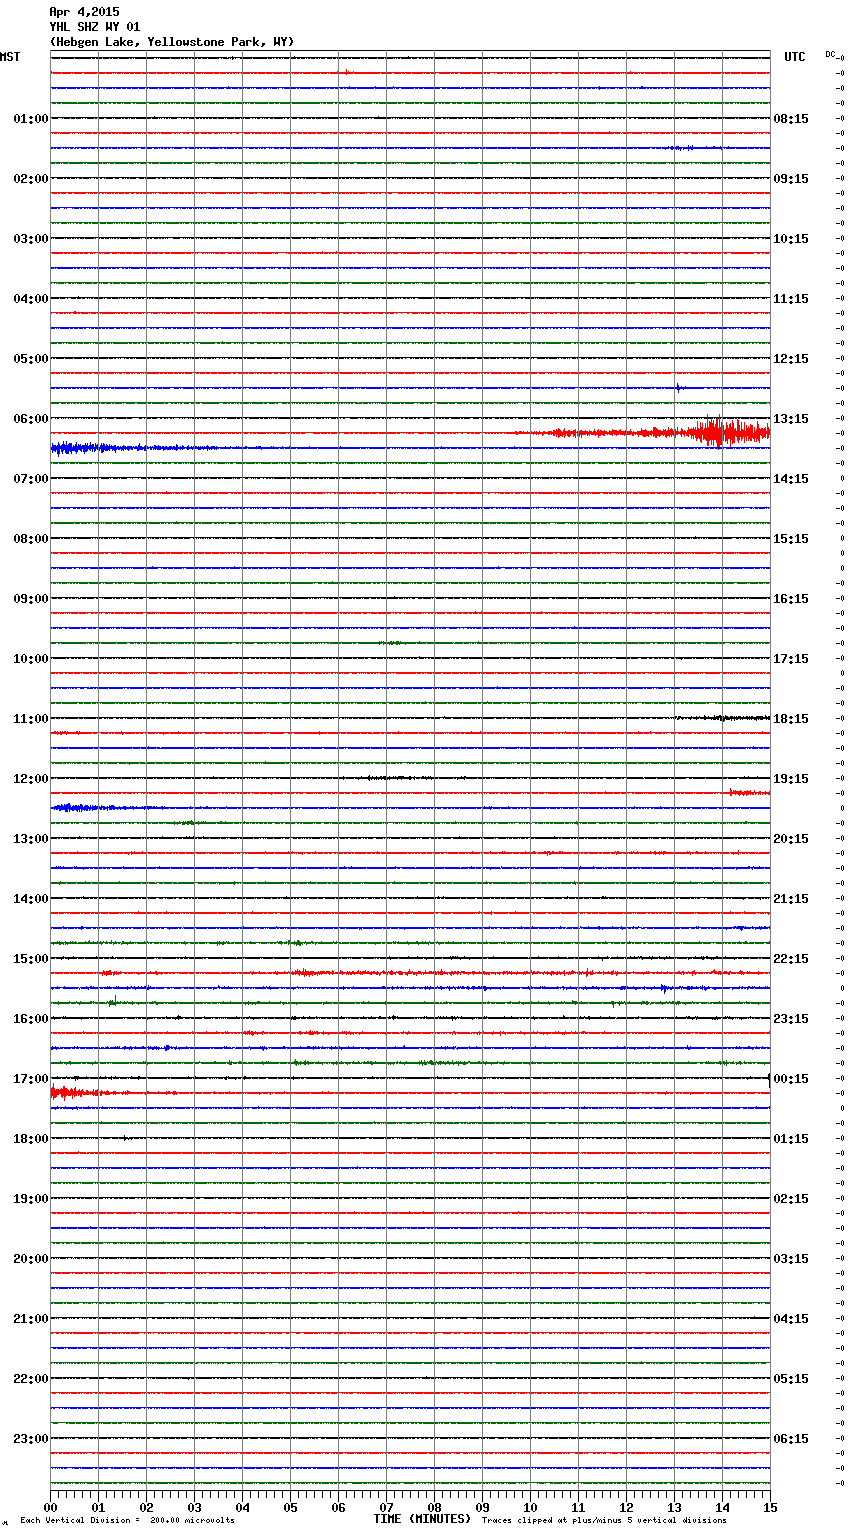Screen dimensions: 850x1534
Task: Select the "18:00" MST time label
Action: [x=31, y=1139]
